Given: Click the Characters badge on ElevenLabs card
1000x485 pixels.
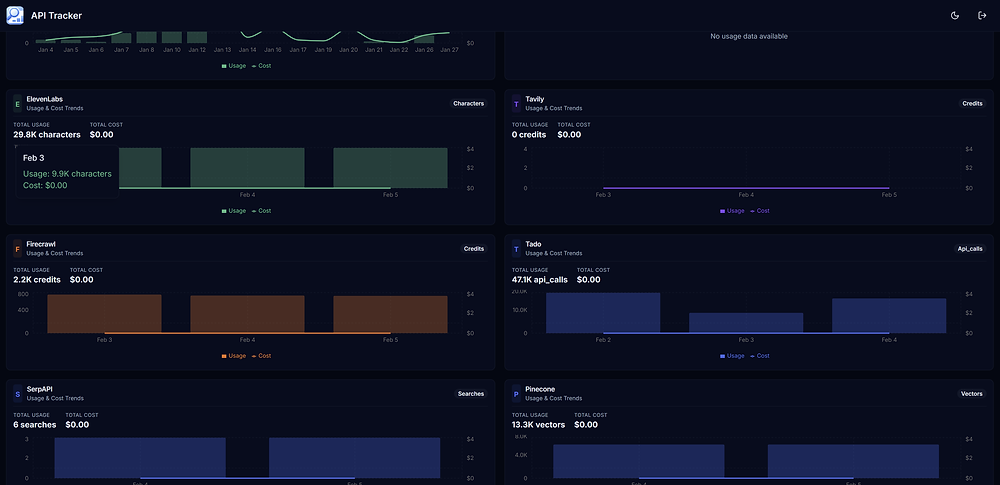Looking at the screenshot, I should (469, 103).
